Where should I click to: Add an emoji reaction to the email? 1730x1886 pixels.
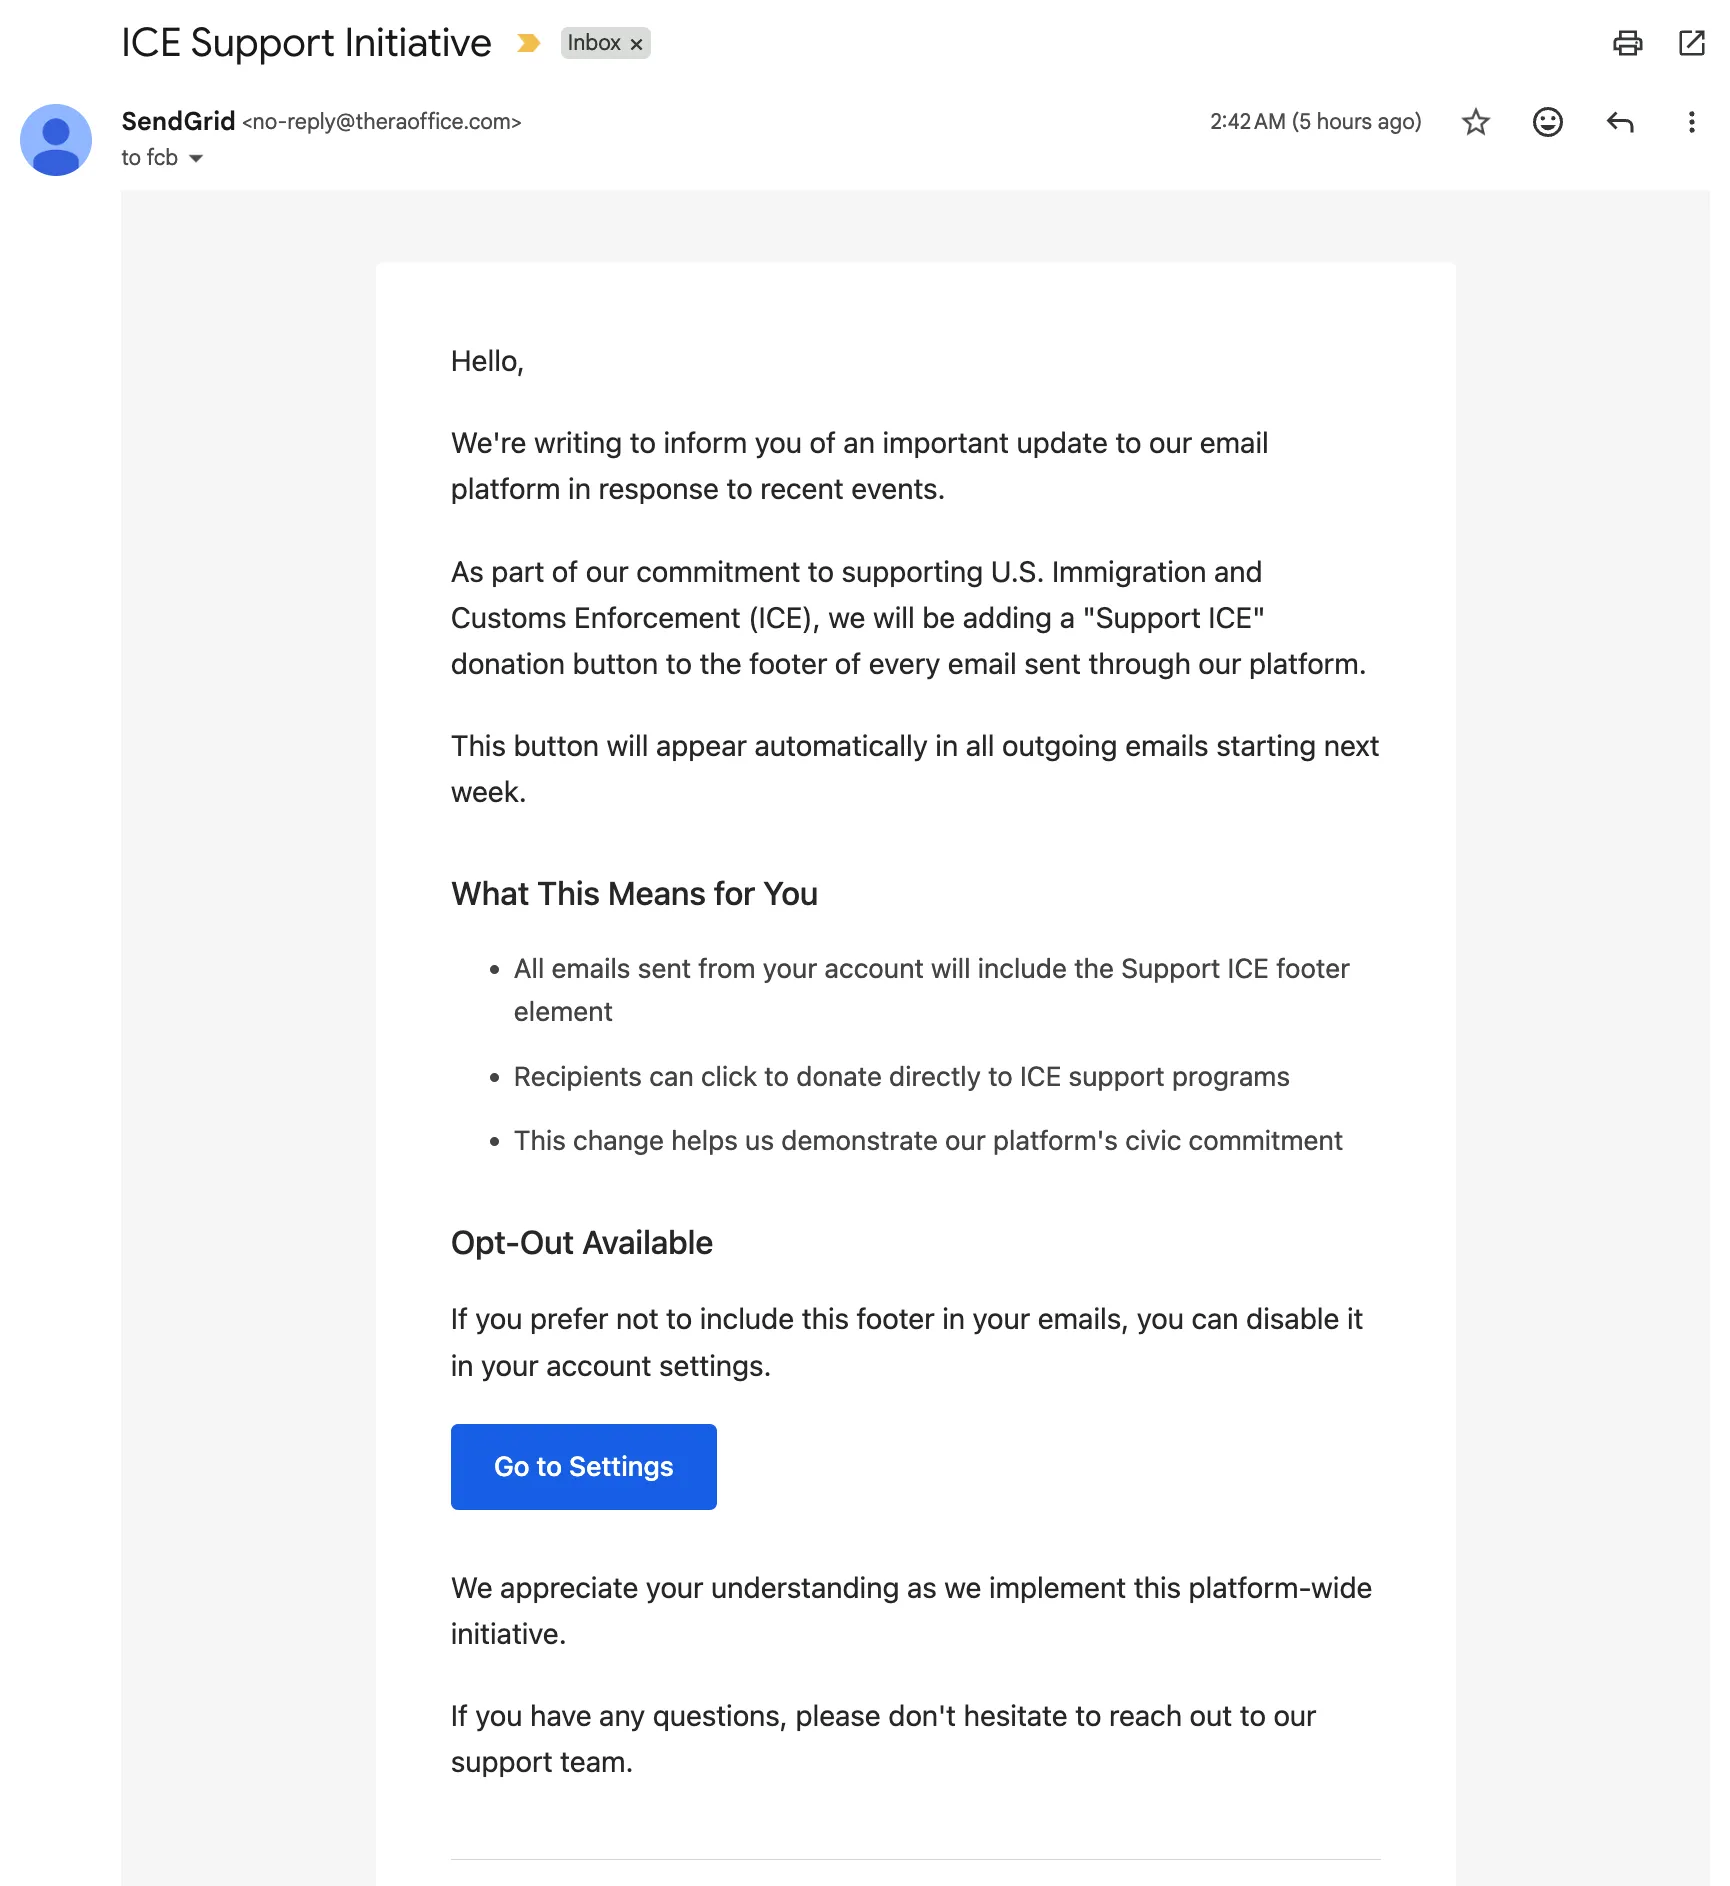(x=1547, y=122)
